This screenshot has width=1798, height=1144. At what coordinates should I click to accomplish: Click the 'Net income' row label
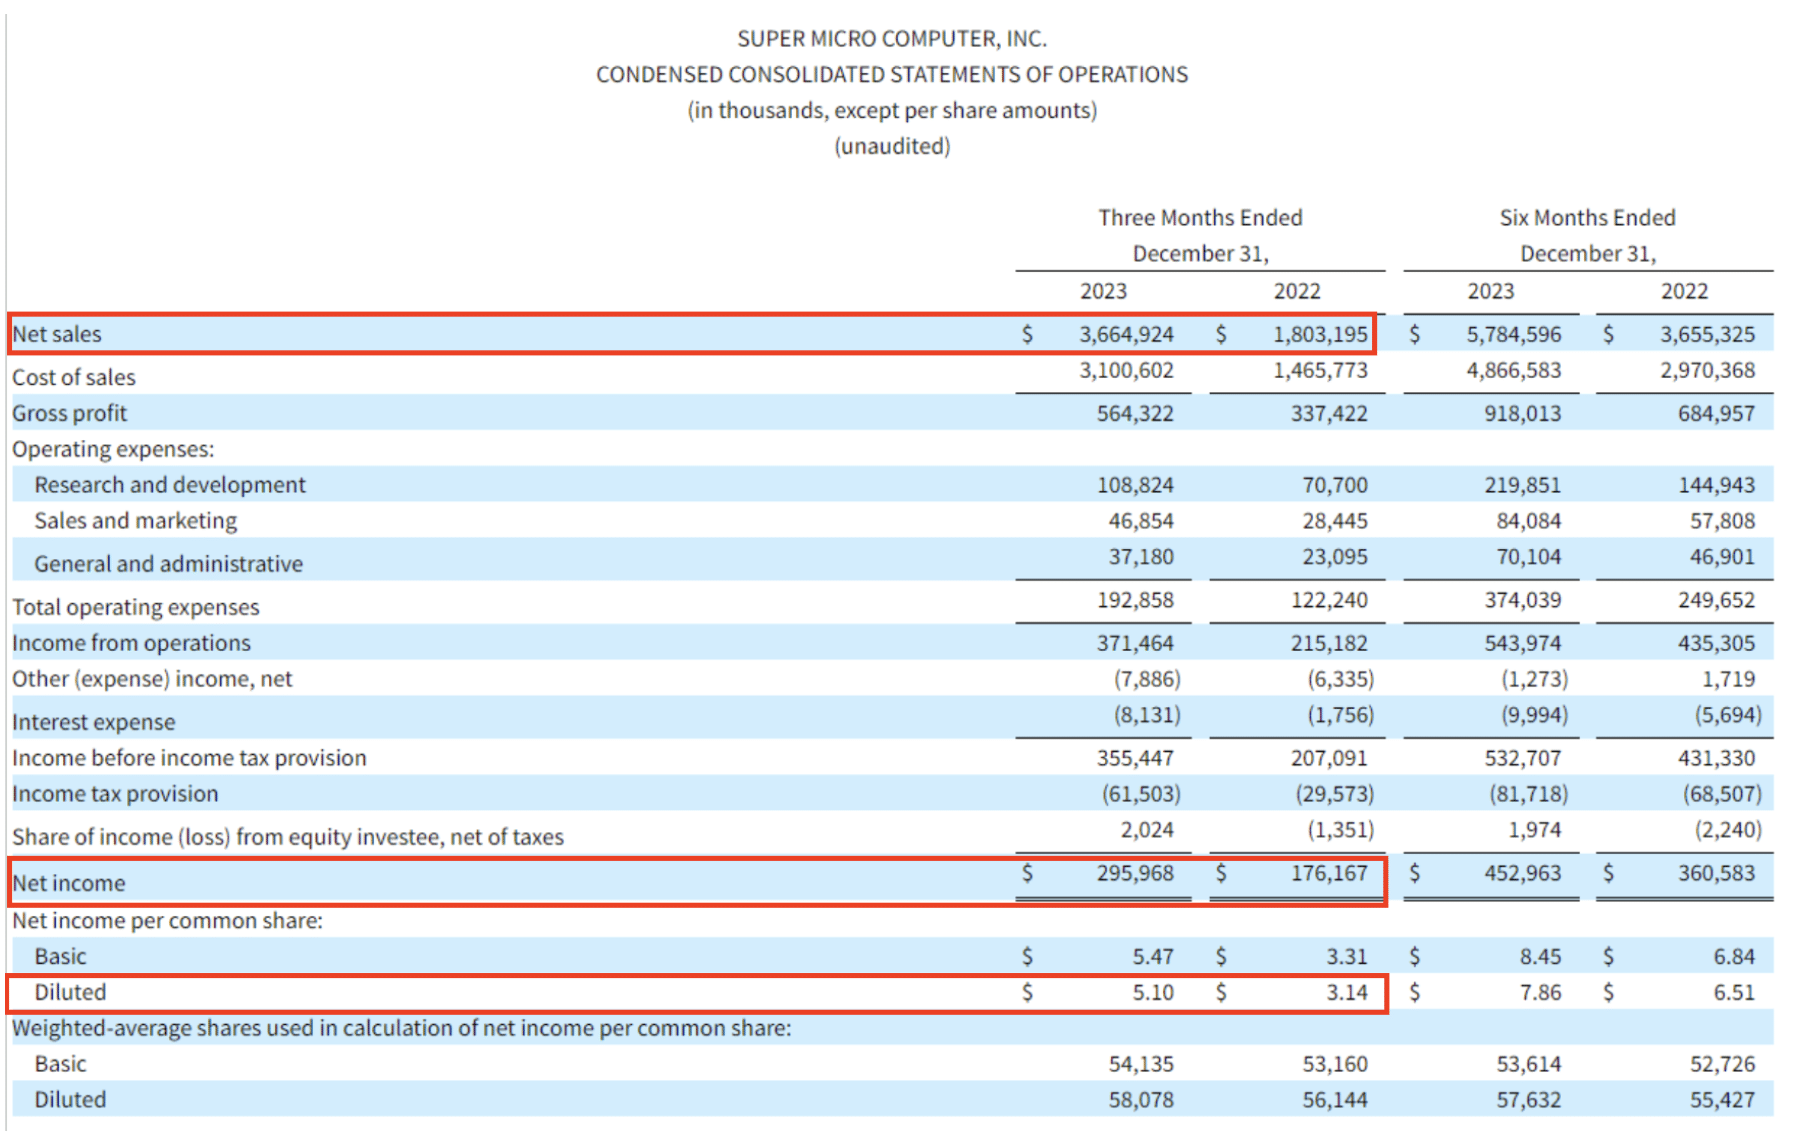(x=69, y=883)
